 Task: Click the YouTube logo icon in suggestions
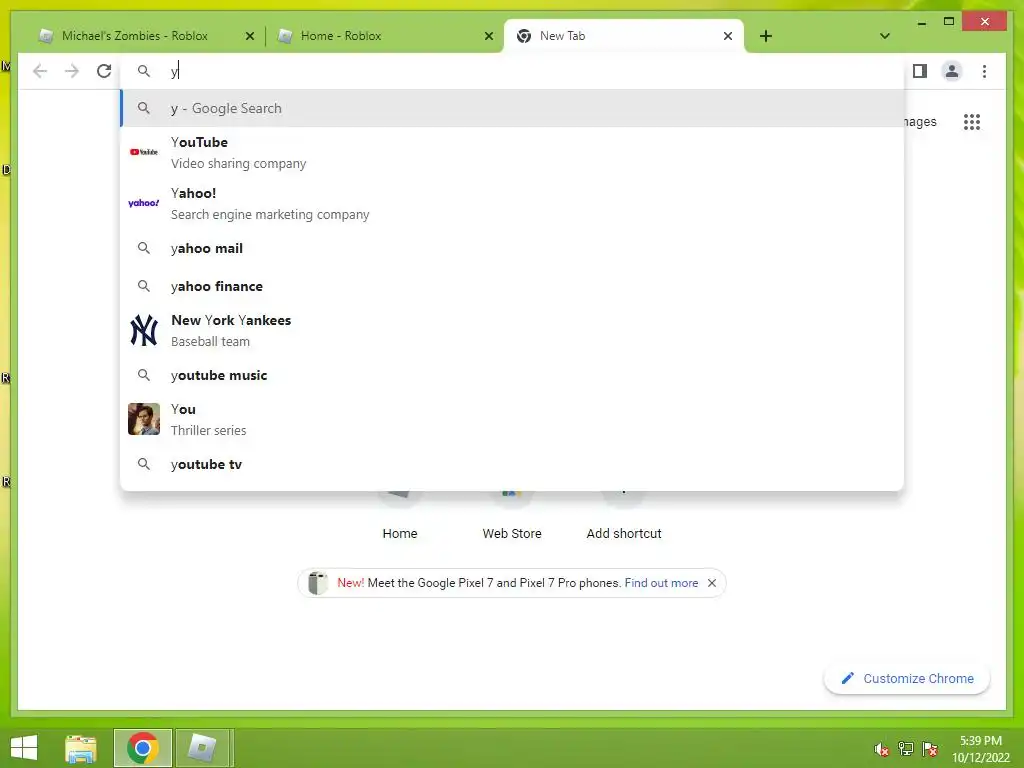144,152
